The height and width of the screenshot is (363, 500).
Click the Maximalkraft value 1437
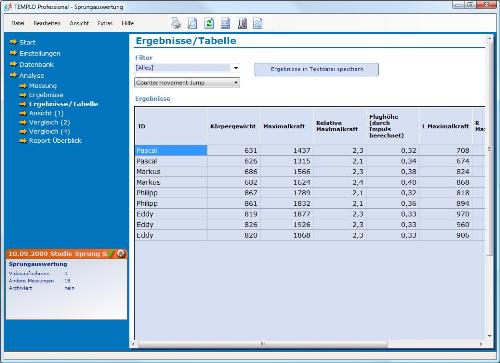click(302, 150)
